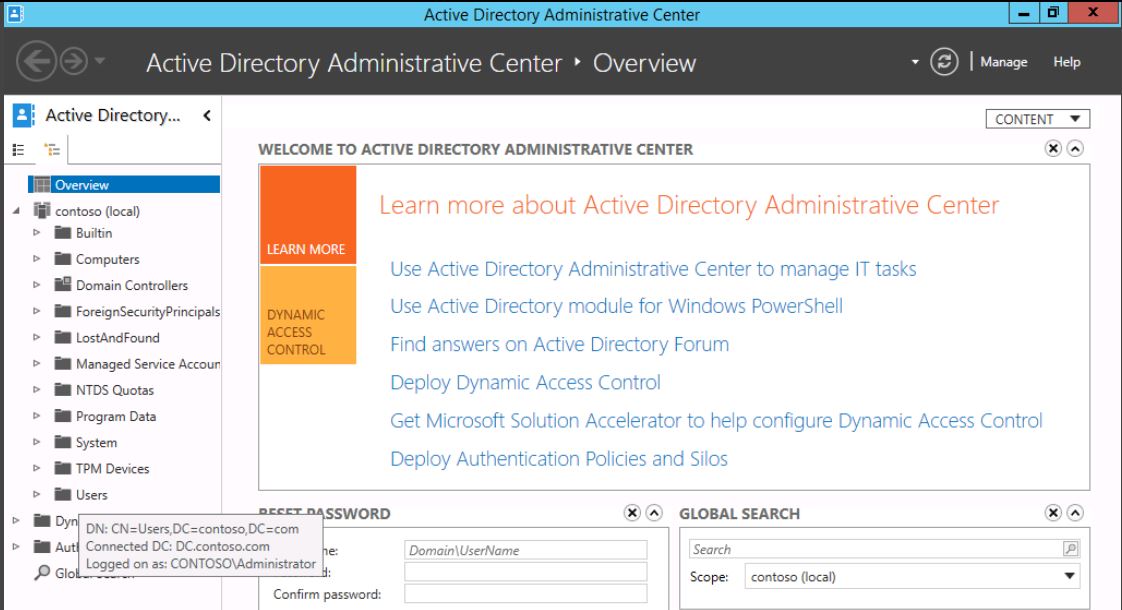Switch to list view icon in navigation pane
This screenshot has height=610, width=1122.
point(18,150)
